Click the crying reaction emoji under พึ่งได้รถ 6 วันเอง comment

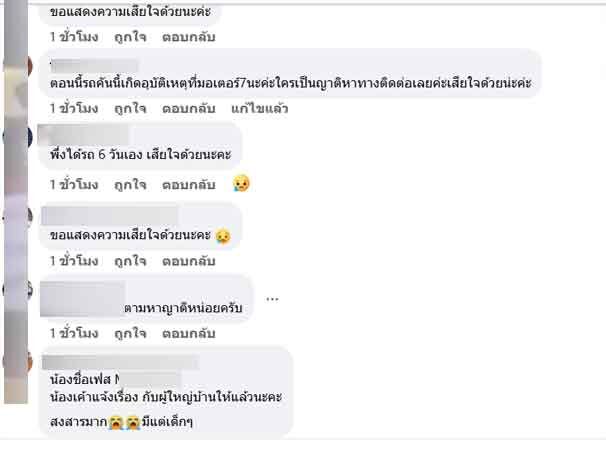242,183
